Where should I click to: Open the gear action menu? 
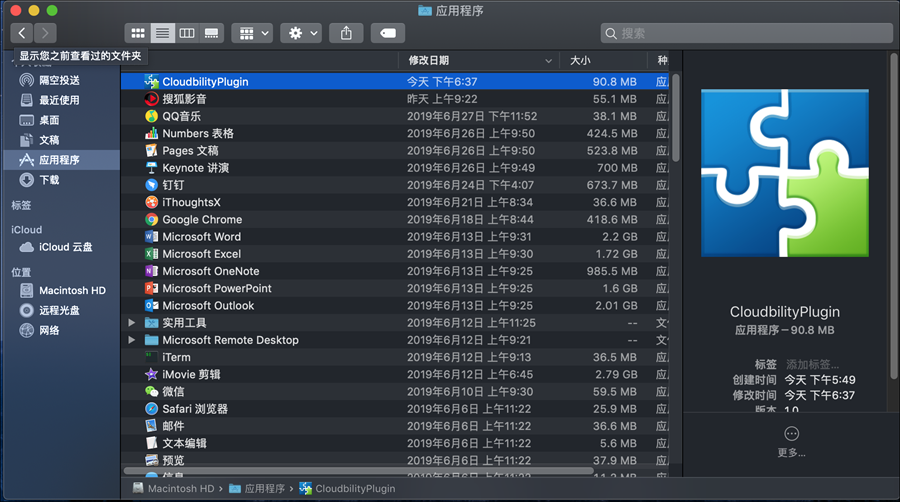[300, 33]
